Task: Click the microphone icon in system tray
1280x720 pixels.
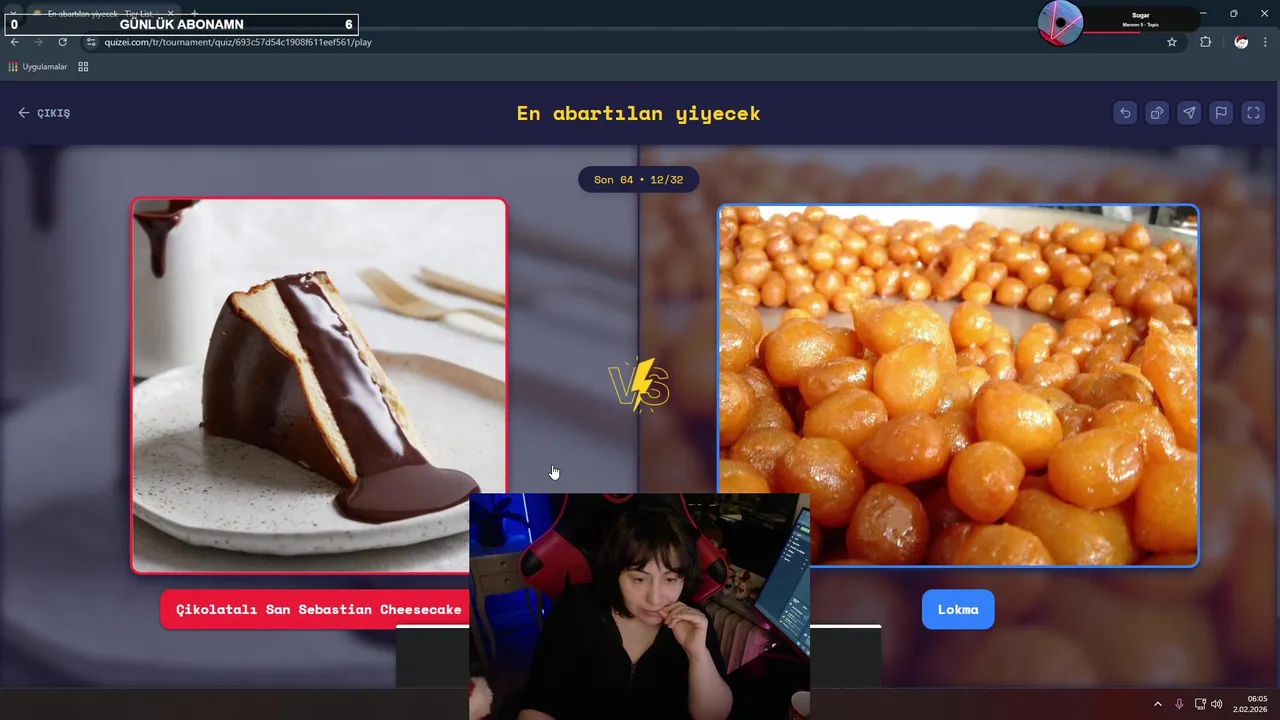Action: 1179,704
